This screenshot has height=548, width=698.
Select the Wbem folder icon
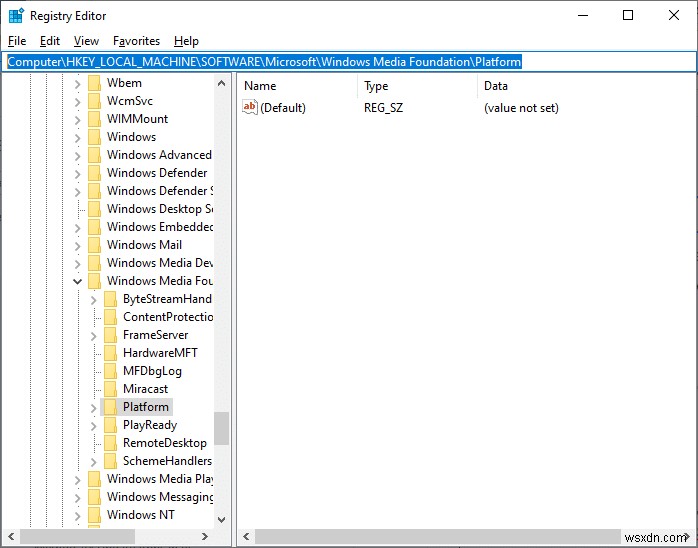pyautogui.click(x=94, y=83)
